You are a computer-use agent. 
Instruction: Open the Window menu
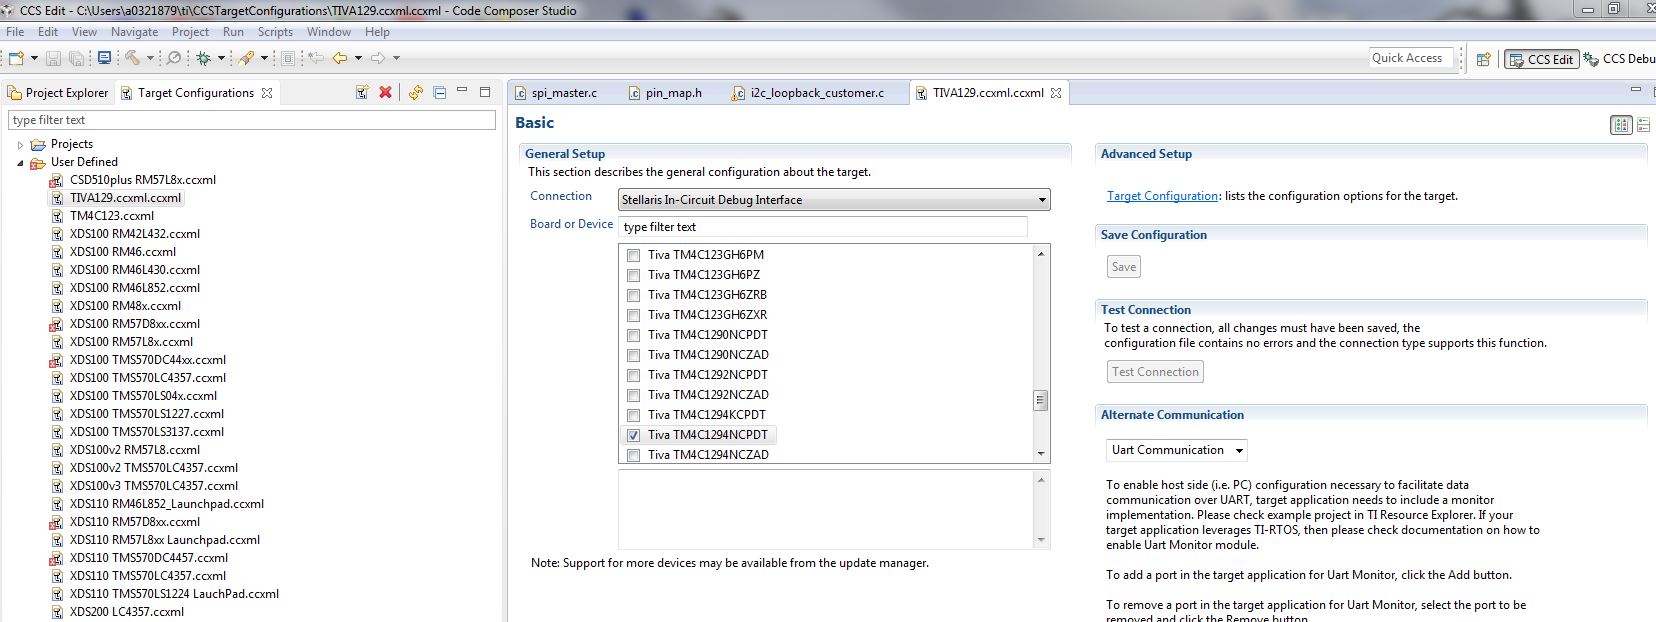point(329,32)
